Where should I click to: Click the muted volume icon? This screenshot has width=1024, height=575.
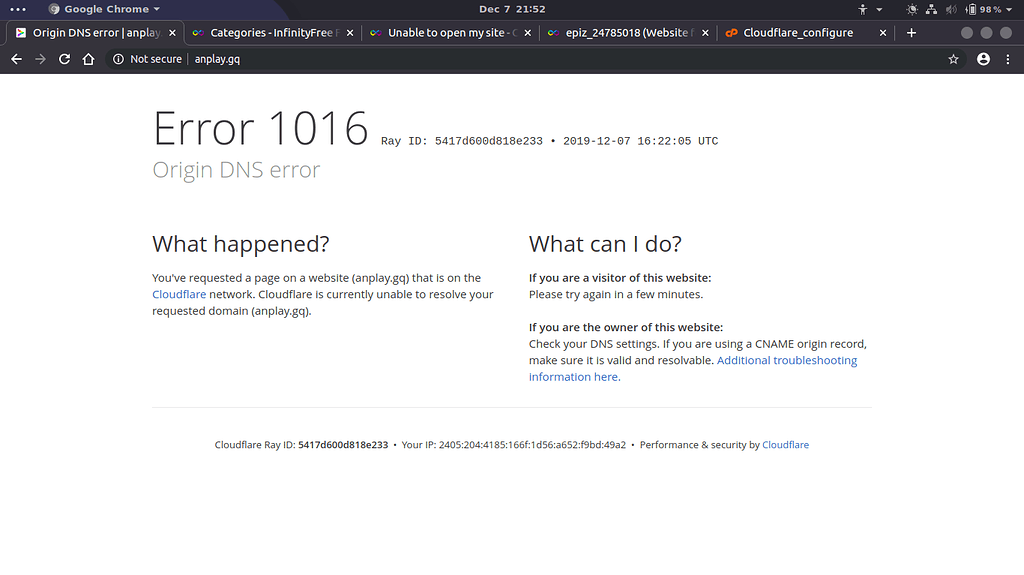(952, 9)
